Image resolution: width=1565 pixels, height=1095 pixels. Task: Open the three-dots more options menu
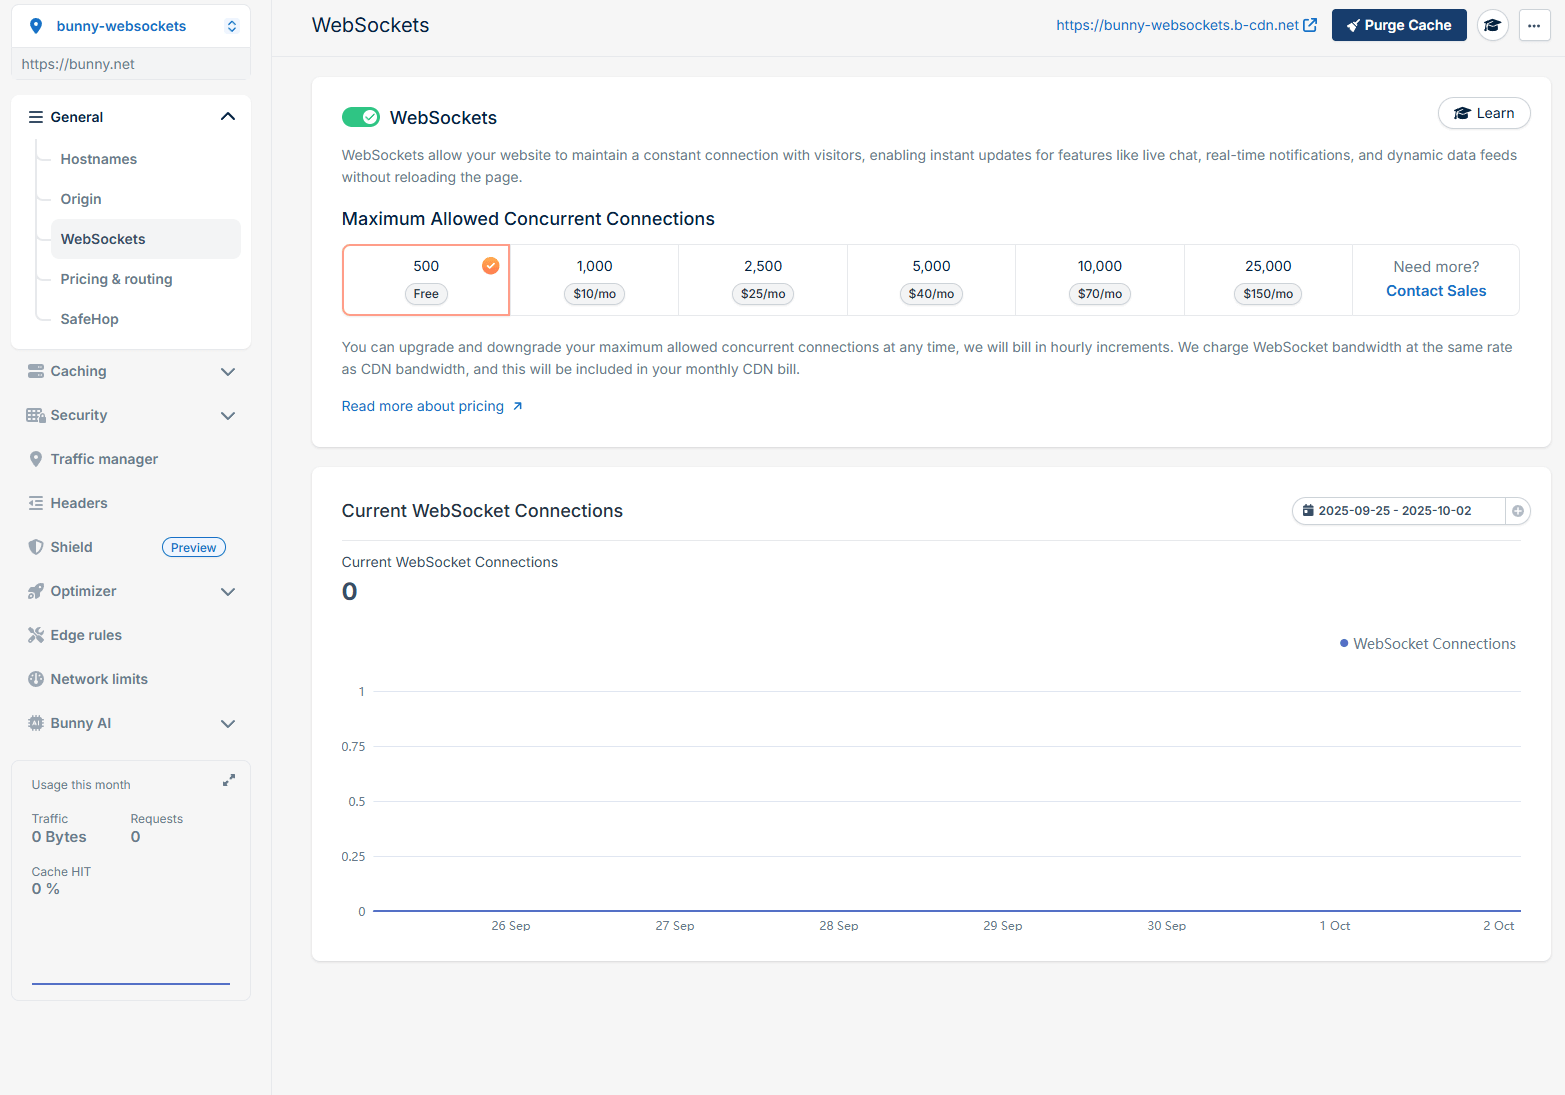pyautogui.click(x=1534, y=25)
